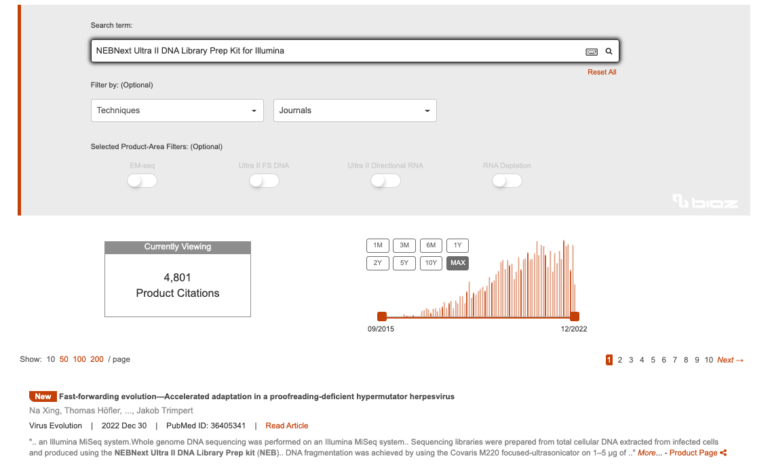The width and height of the screenshot is (768, 469).
Task: Select the 1M time range button
Action: (377, 246)
